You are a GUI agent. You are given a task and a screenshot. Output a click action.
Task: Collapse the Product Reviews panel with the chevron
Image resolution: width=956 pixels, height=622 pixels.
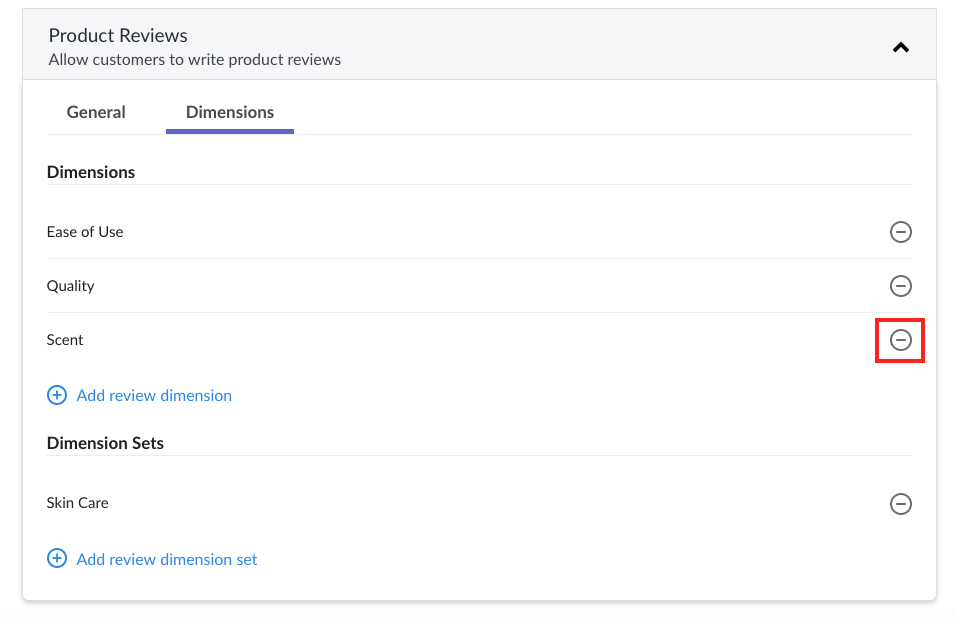pos(901,48)
